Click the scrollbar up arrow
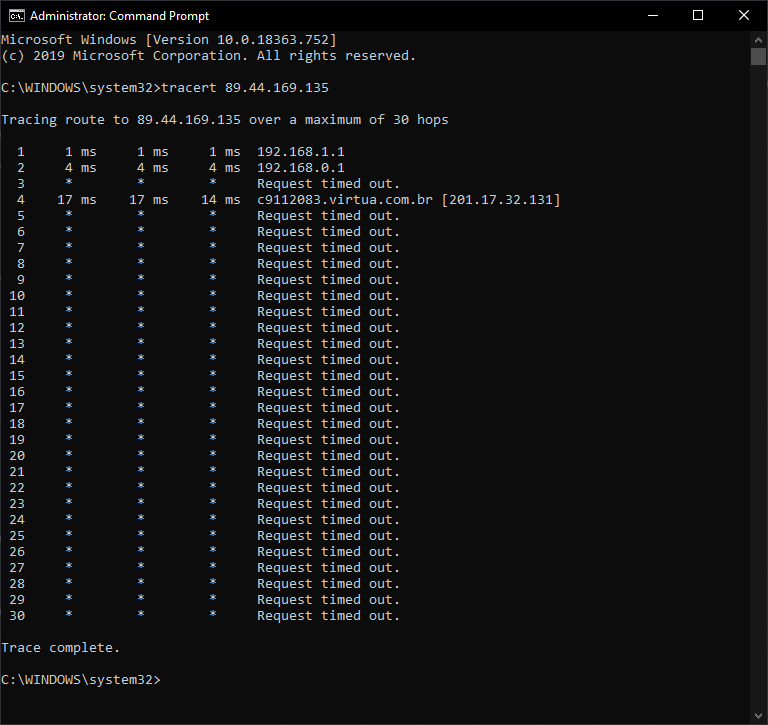Screen dimensions: 768x725 758,40
